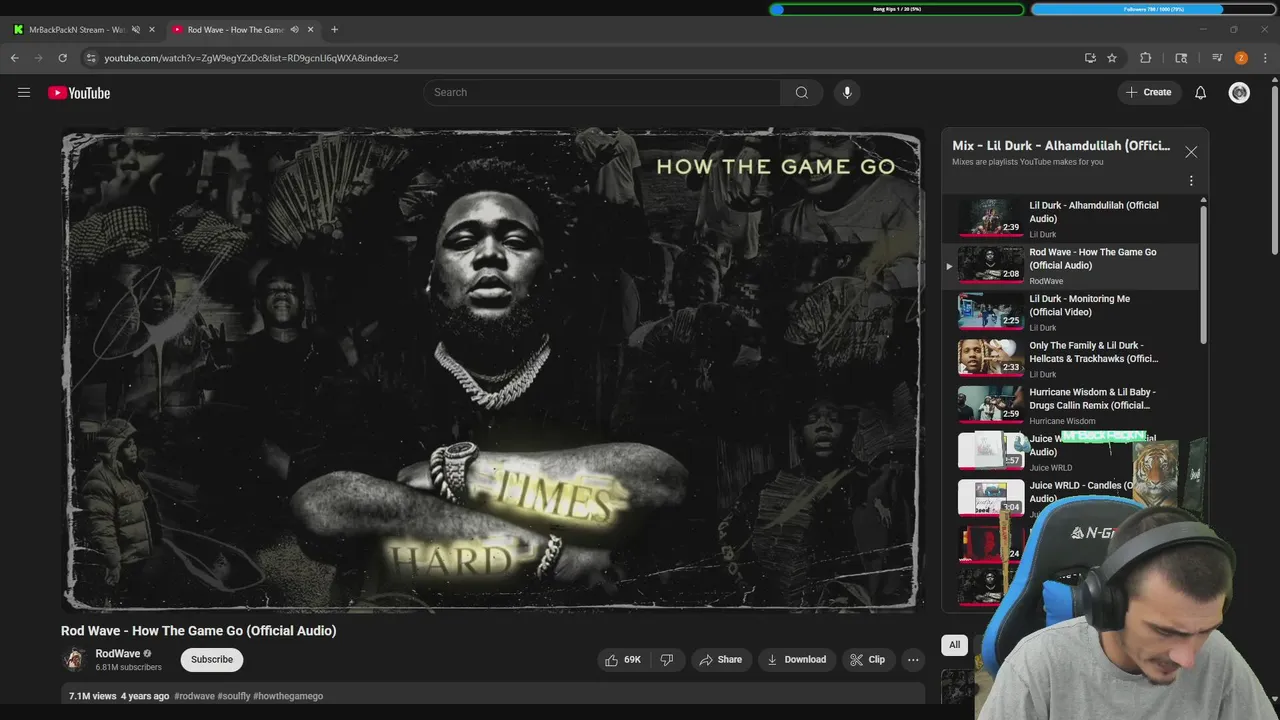Screen dimensions: 1280x720
Task: Open the YouTube hamburger guide menu
Action: [24, 92]
